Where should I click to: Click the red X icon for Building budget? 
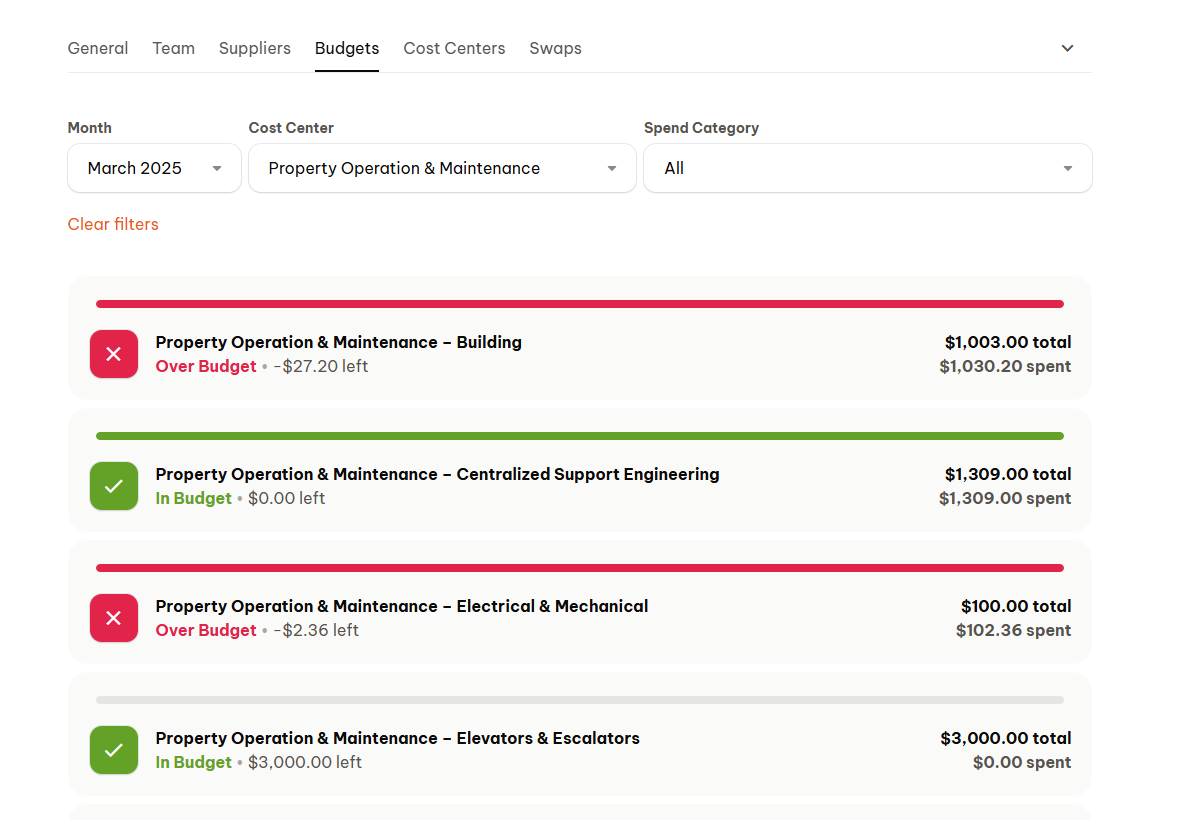pyautogui.click(x=114, y=354)
